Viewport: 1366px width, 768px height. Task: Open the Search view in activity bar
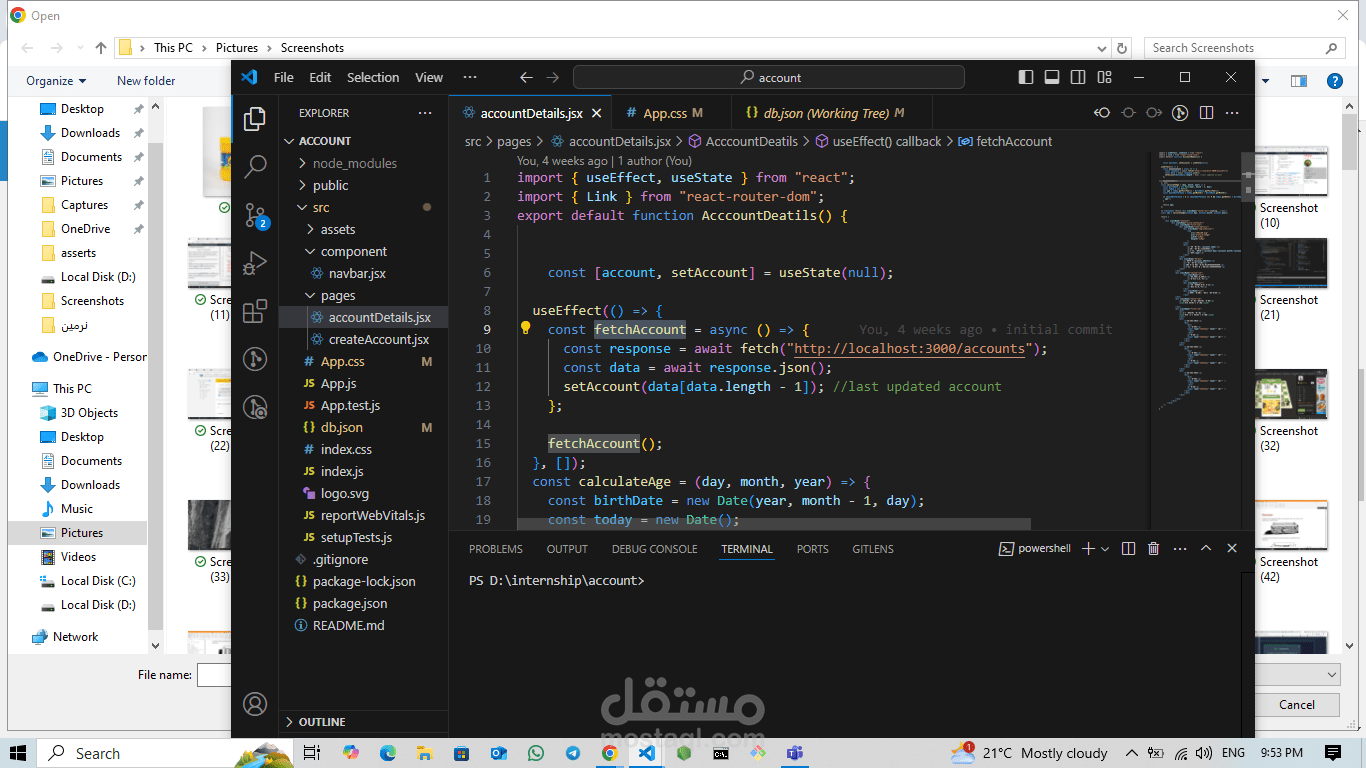[255, 166]
